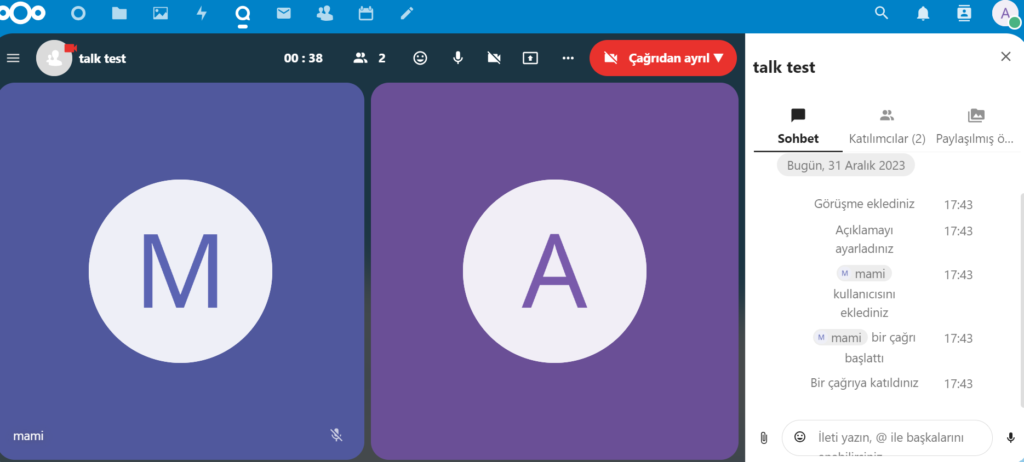Open the Activity lightning icon

click(201, 14)
